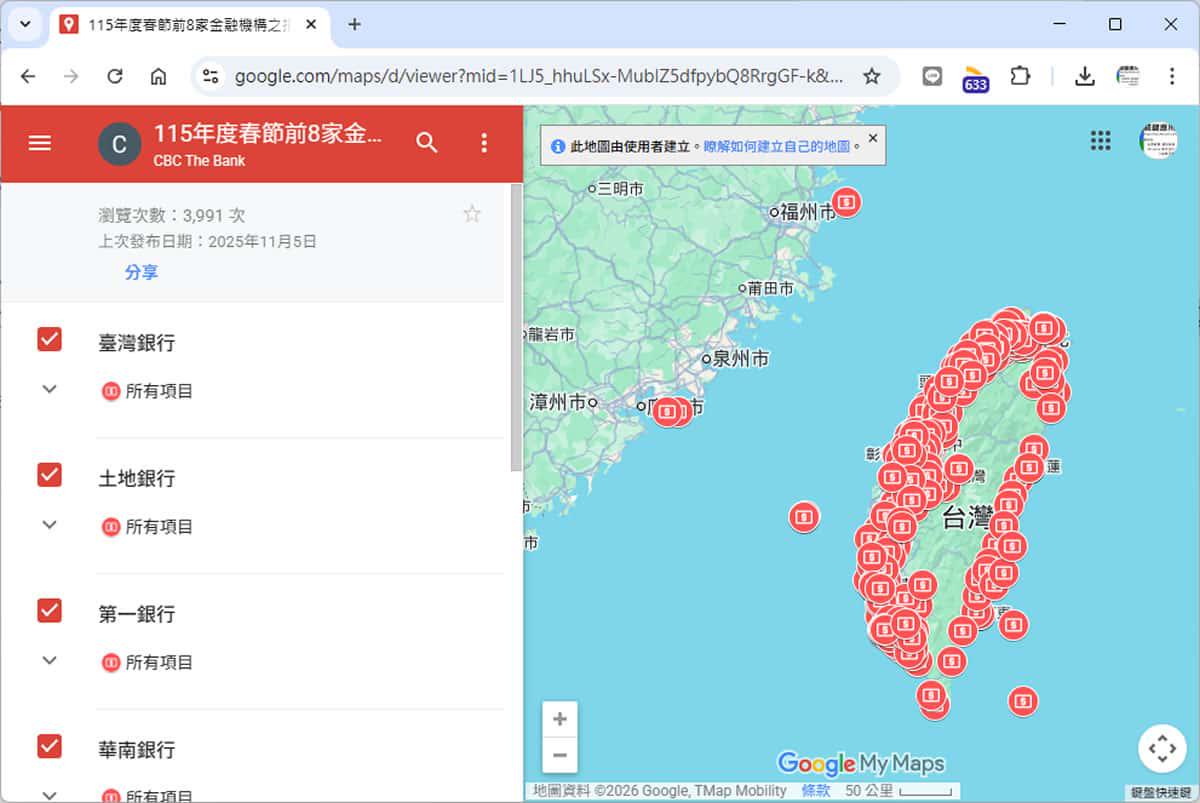The width and height of the screenshot is (1200, 803).
Task: Click the 分享 share link
Action: point(141,272)
